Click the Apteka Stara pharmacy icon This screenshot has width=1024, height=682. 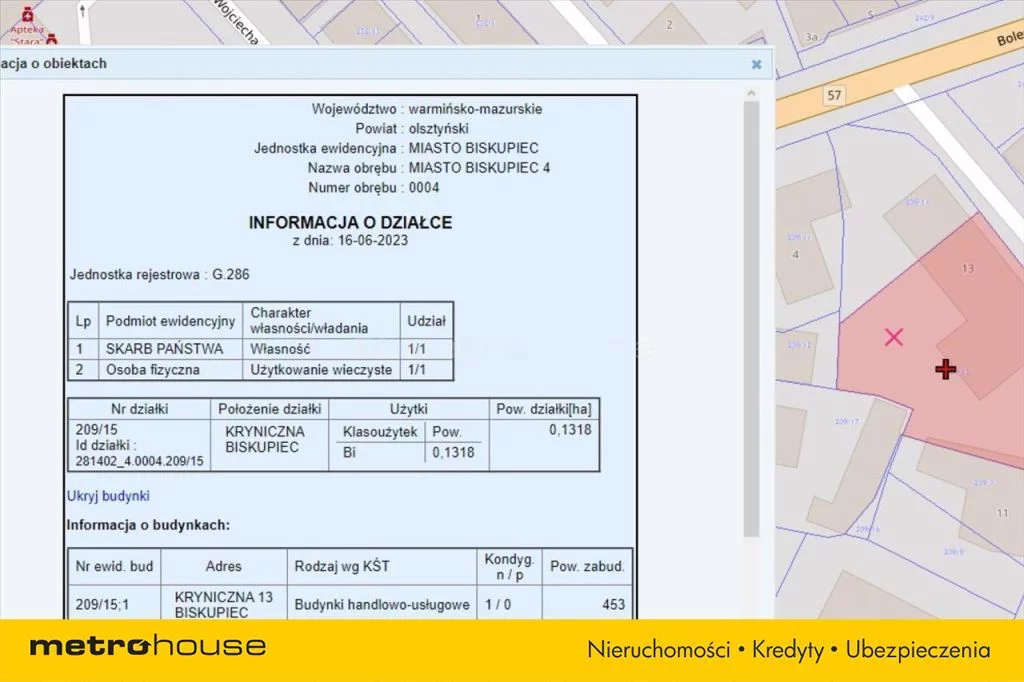(x=30, y=17)
